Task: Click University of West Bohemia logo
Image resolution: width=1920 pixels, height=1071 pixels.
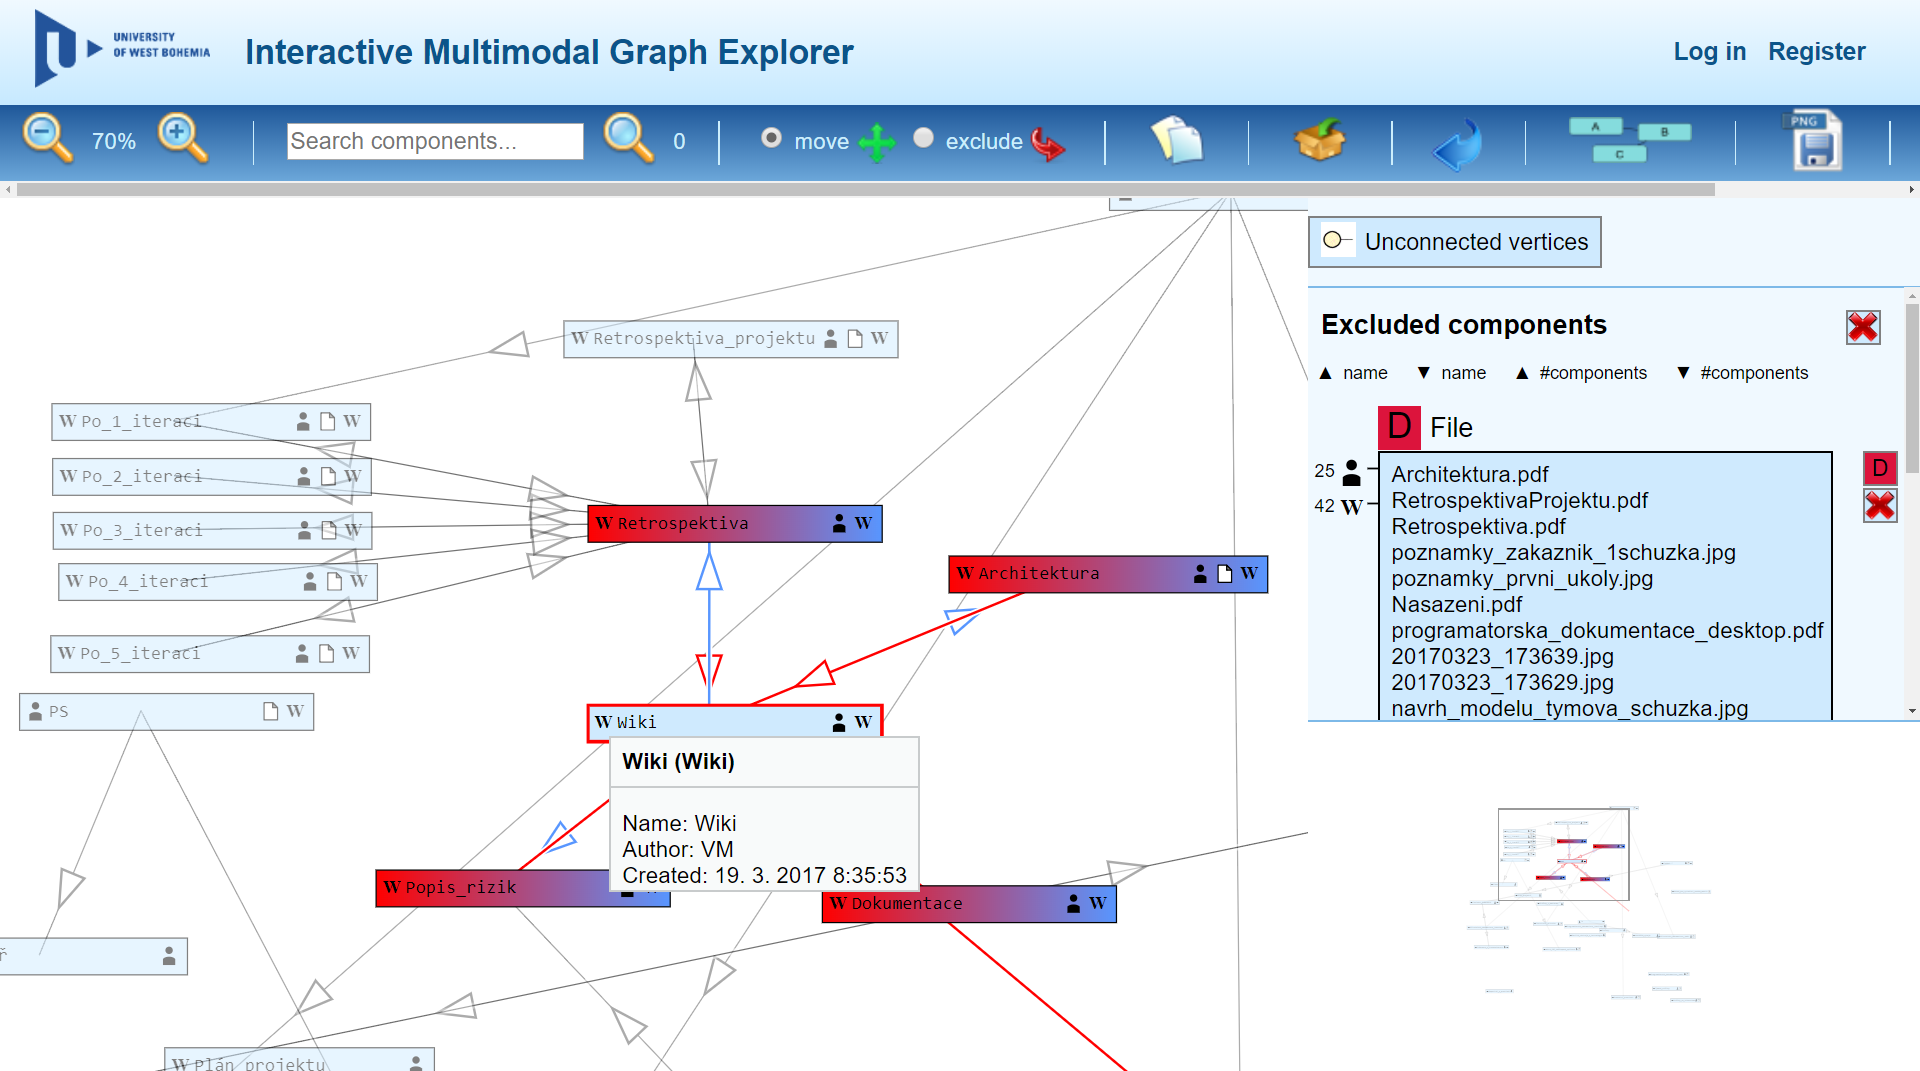Action: (x=122, y=48)
